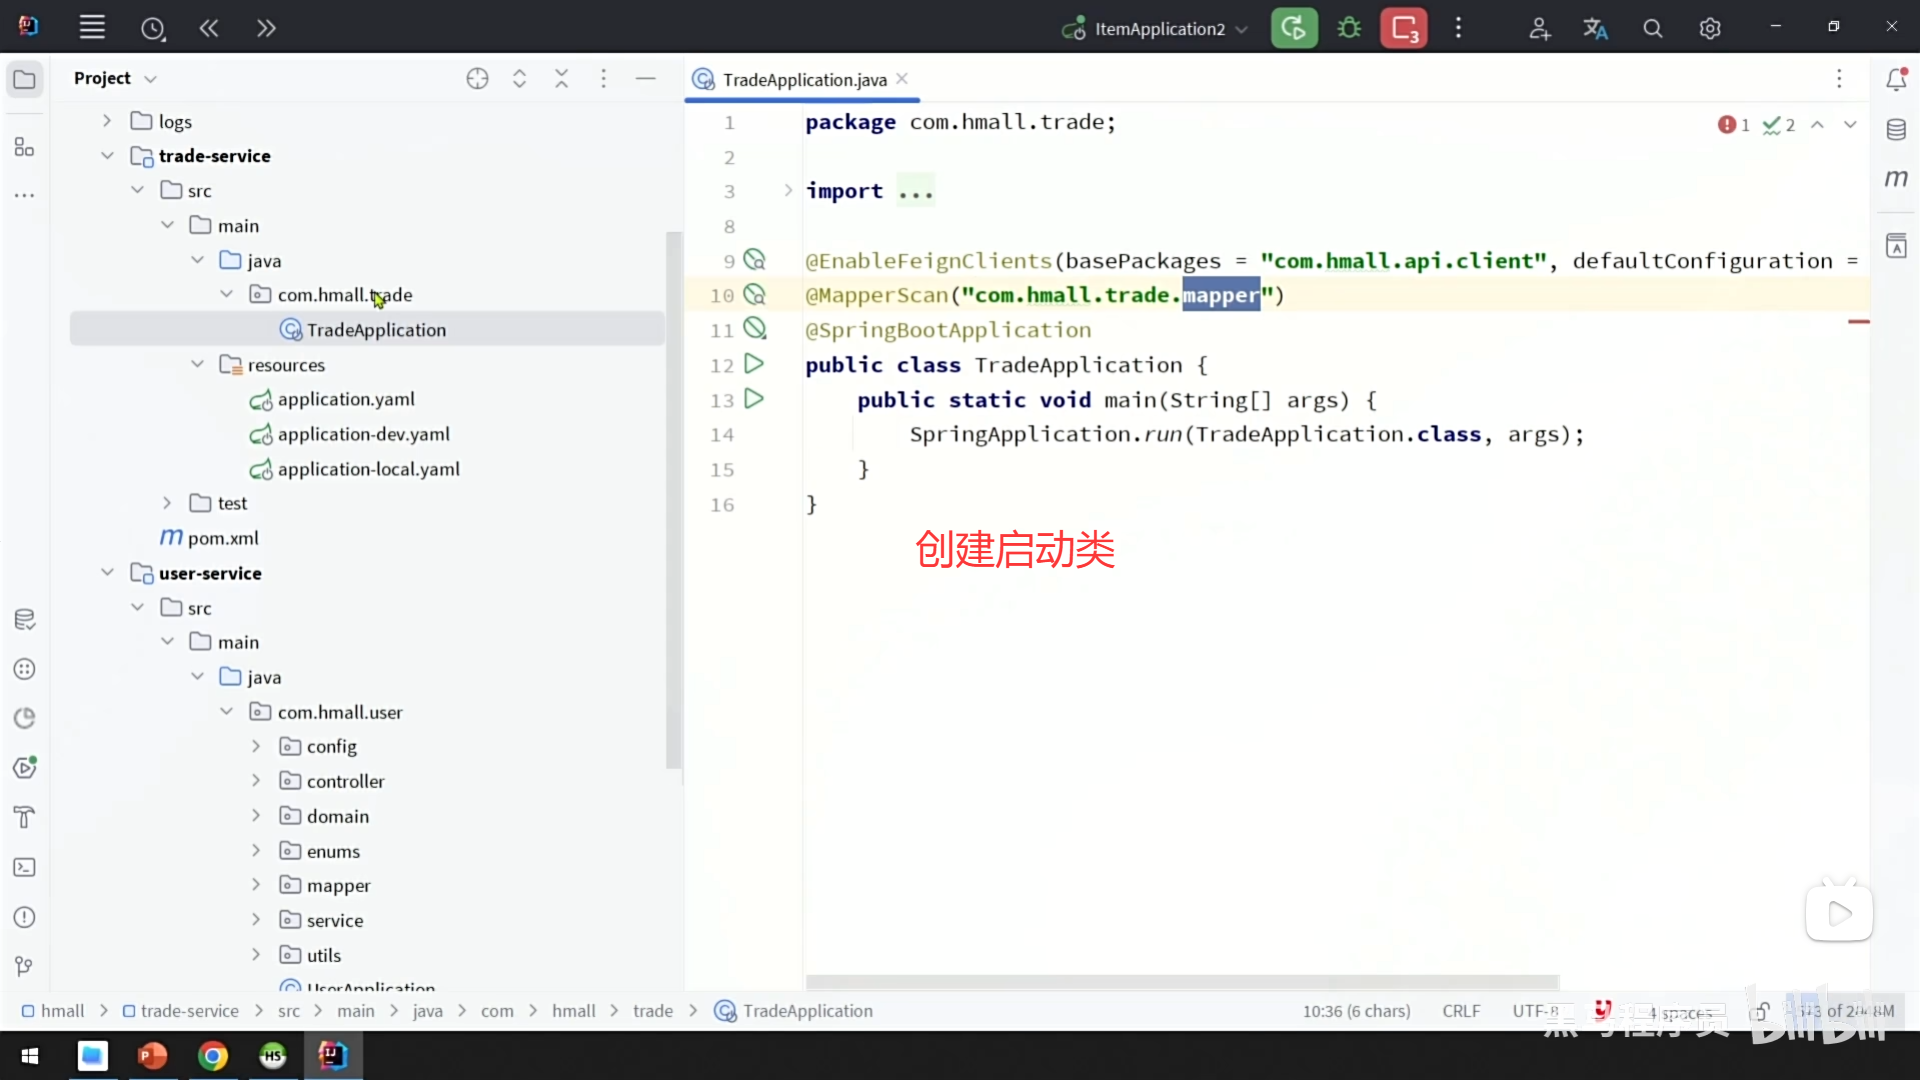1920x1080 pixels.
Task: Select the TradeApplication.java editor tab
Action: [804, 80]
